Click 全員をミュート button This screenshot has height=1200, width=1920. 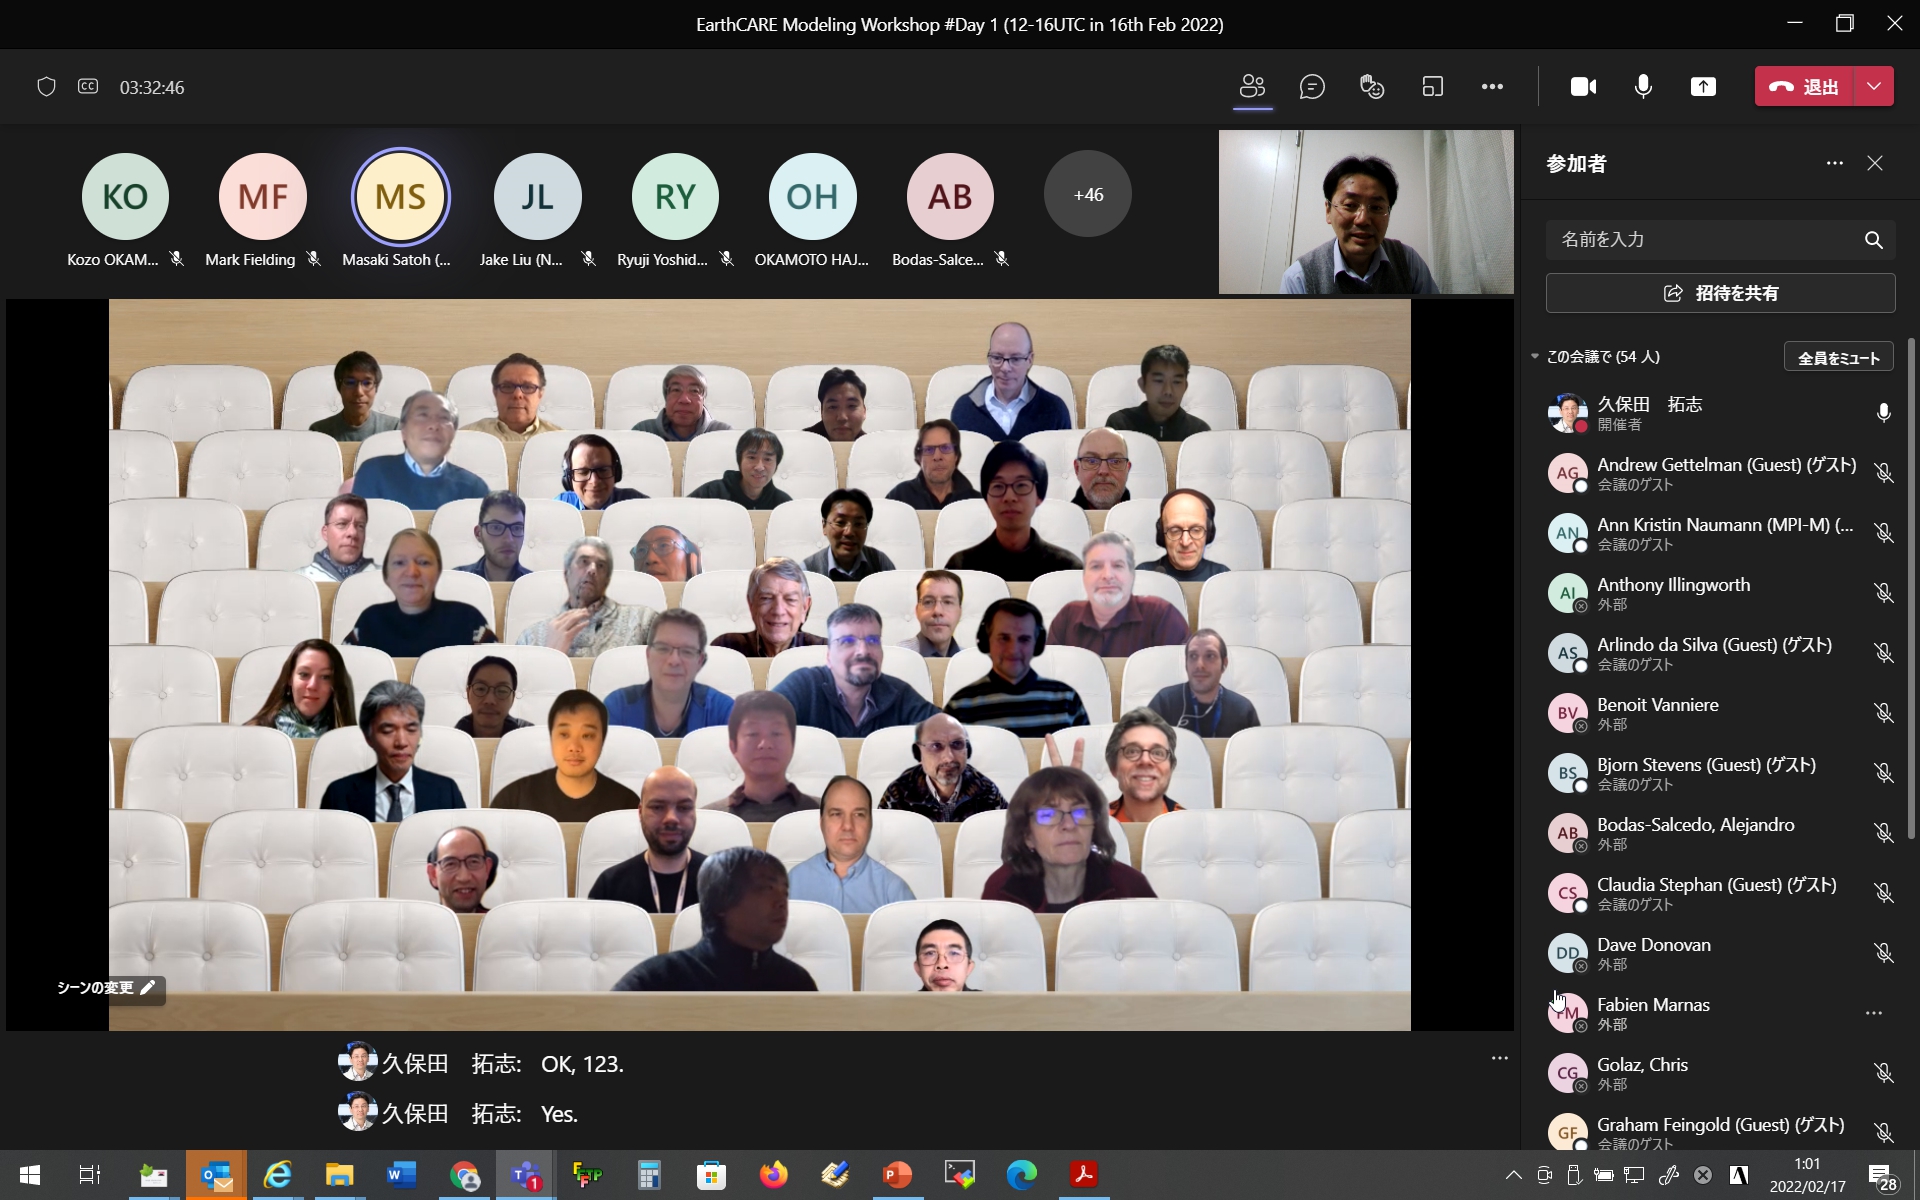1839,357
